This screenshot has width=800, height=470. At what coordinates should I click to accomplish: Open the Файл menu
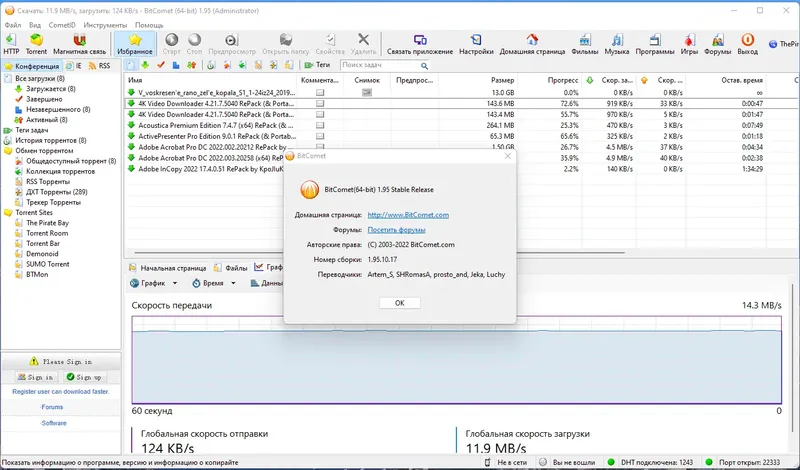(13, 25)
